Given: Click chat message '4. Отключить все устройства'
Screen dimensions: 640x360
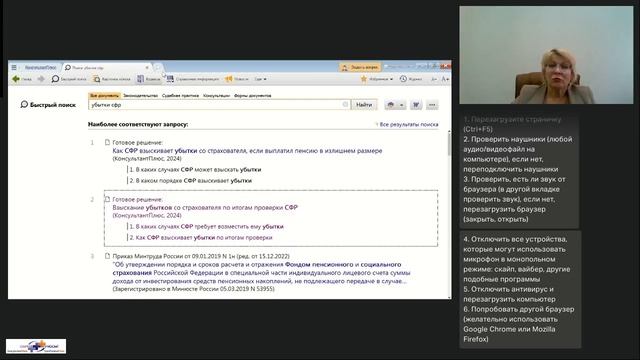Looking at the screenshot, I should point(517,259).
